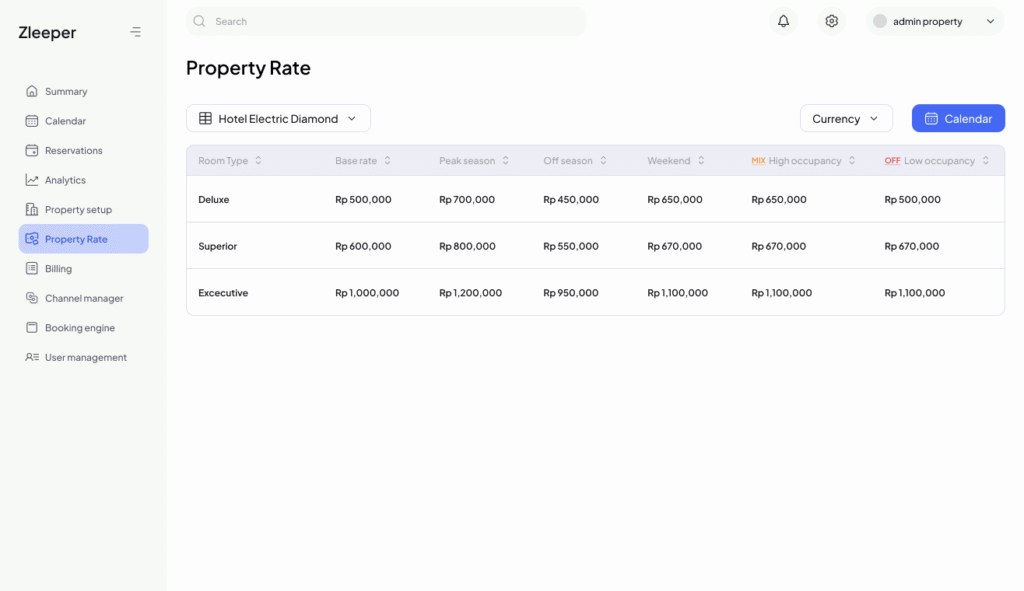This screenshot has width=1024, height=591.
Task: Toggle sorting on Peak season column
Action: point(505,161)
